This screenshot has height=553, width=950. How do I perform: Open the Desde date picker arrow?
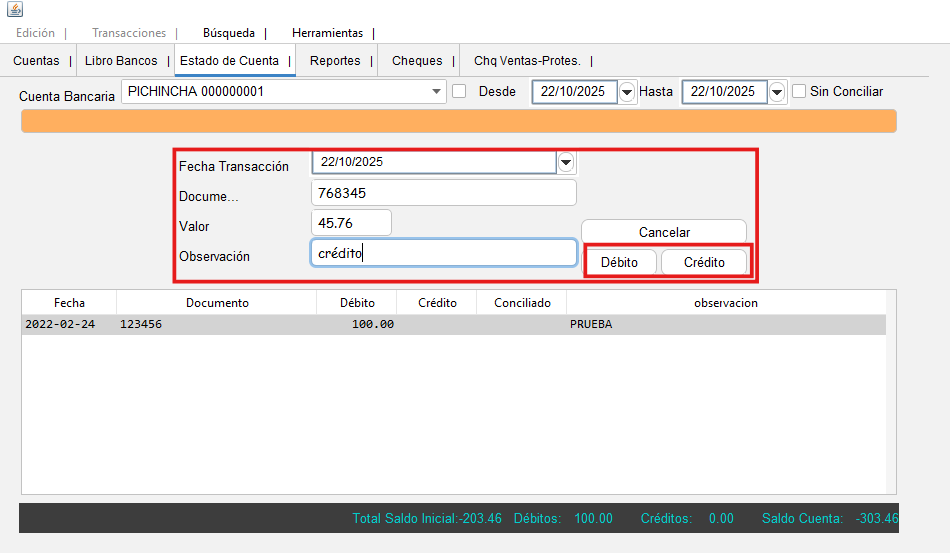(627, 92)
